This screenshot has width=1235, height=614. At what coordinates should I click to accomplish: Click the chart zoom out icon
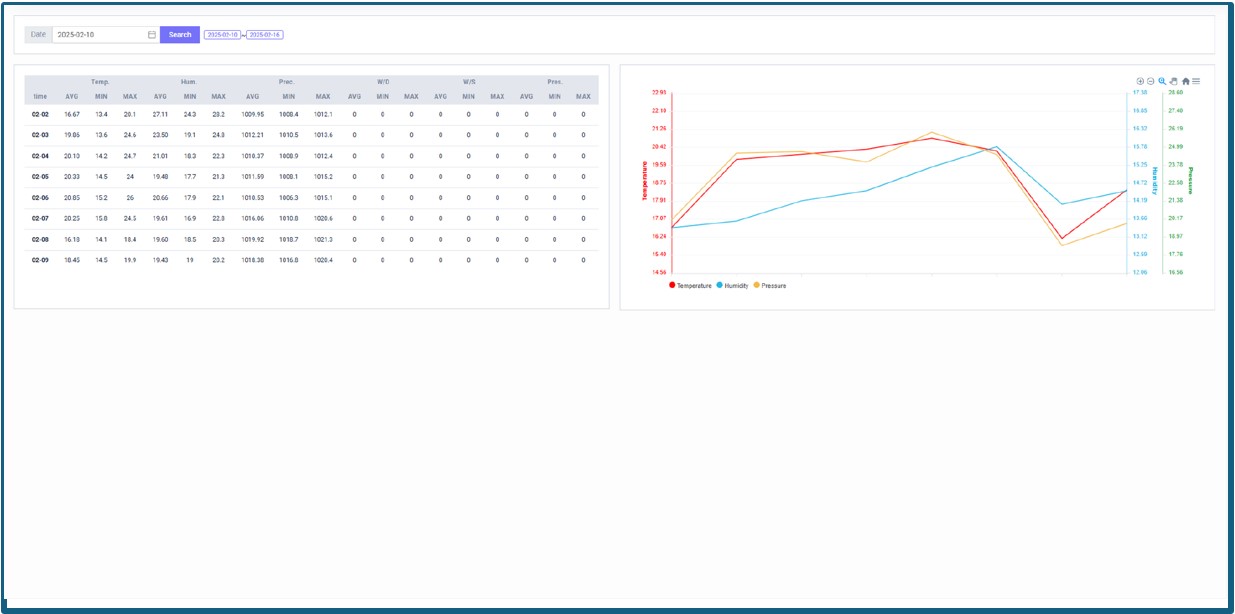[x=1151, y=81]
